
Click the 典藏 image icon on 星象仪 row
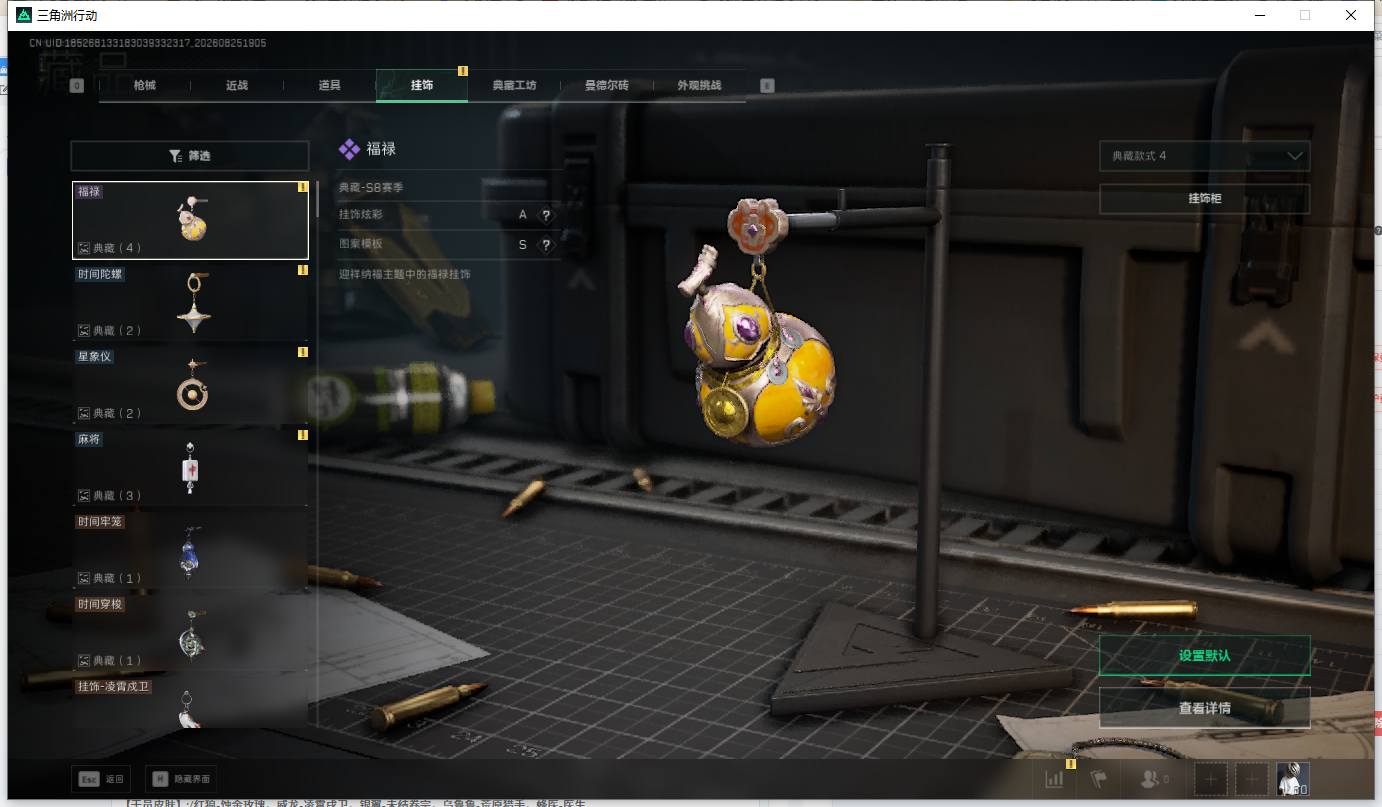[x=84, y=413]
